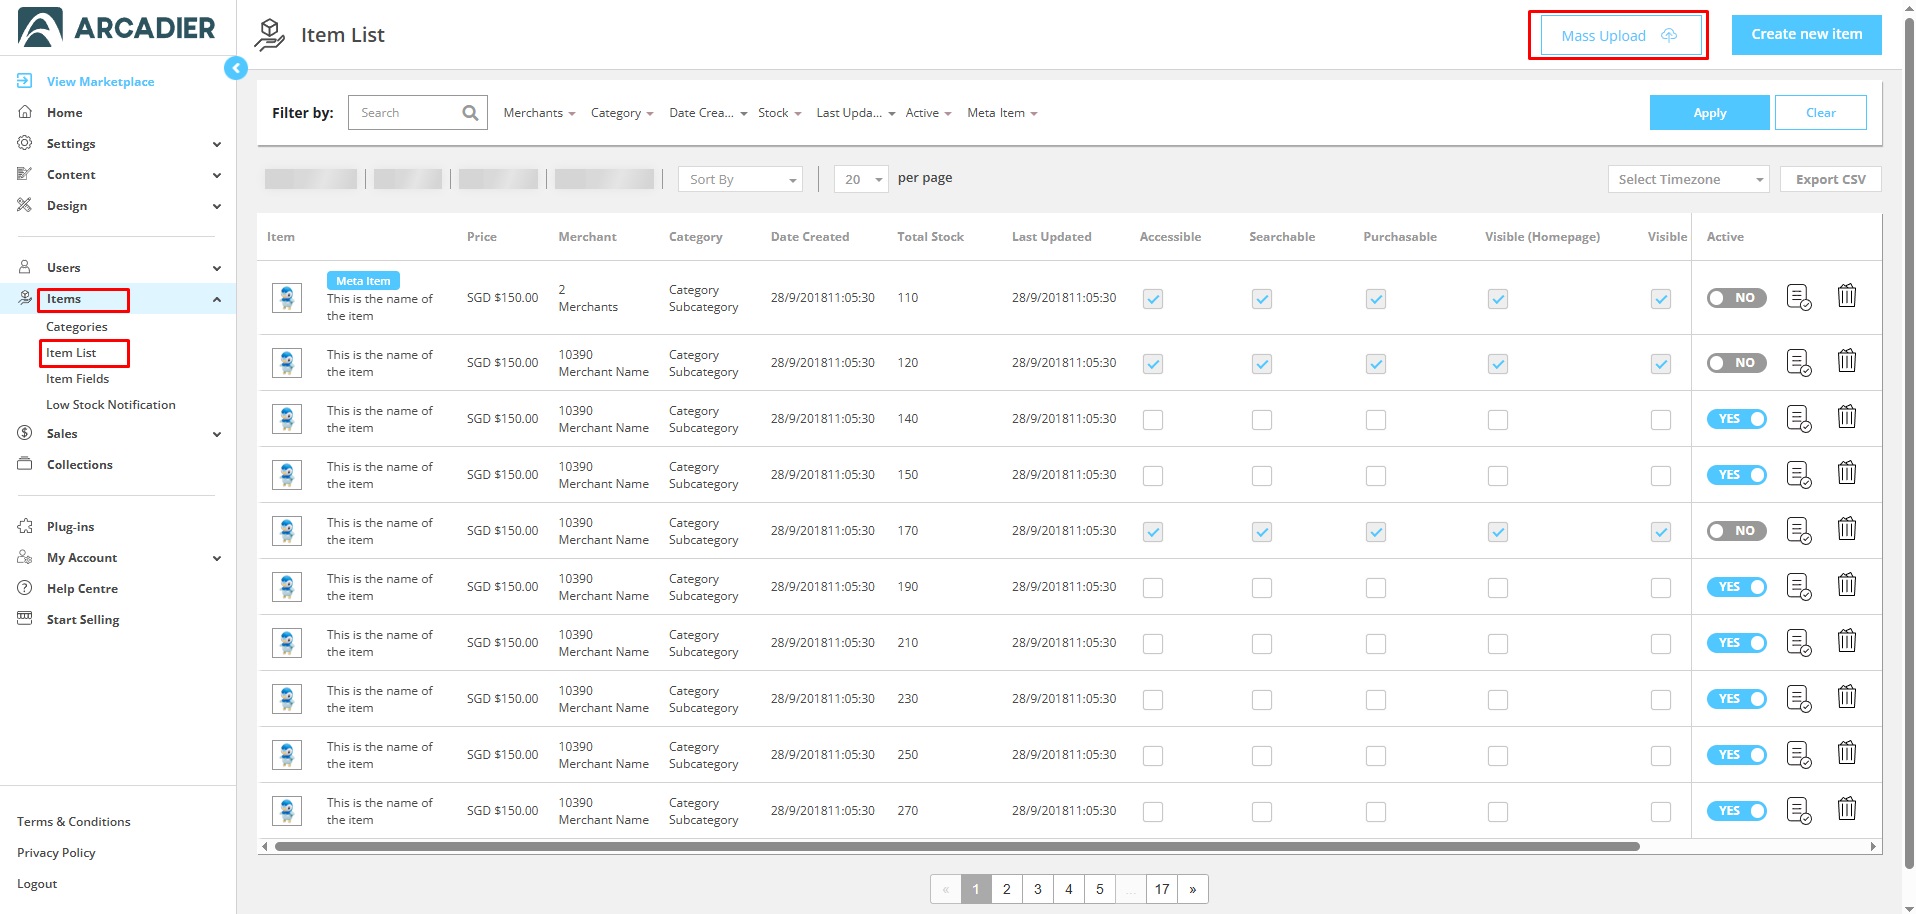Delete the item with stock 120
Viewport: 1916px width, 914px height.
1847,361
